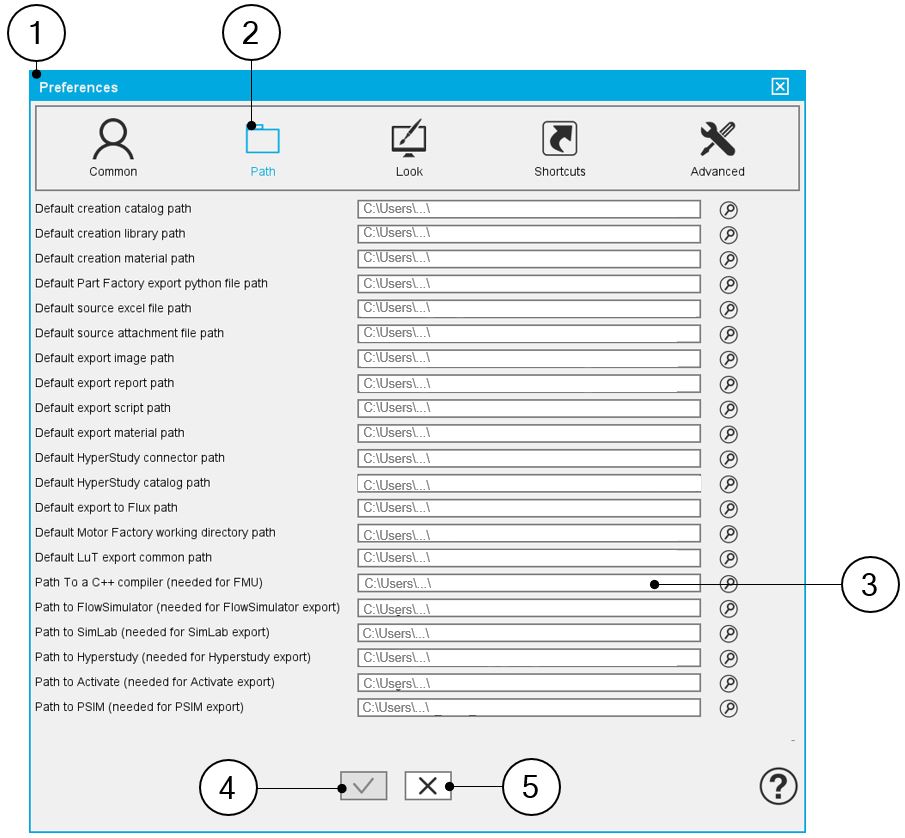
Task: Browse for Default HyperStudy catalog path
Action: (x=729, y=484)
